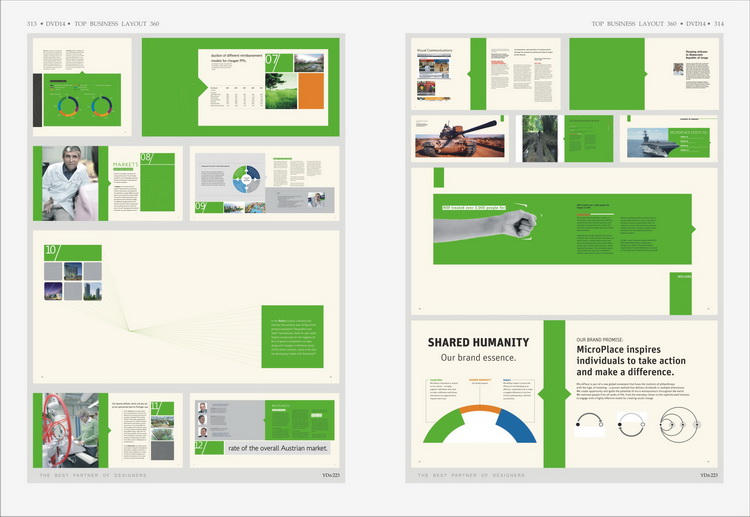Click the number 10 green label

[x=73, y=253]
